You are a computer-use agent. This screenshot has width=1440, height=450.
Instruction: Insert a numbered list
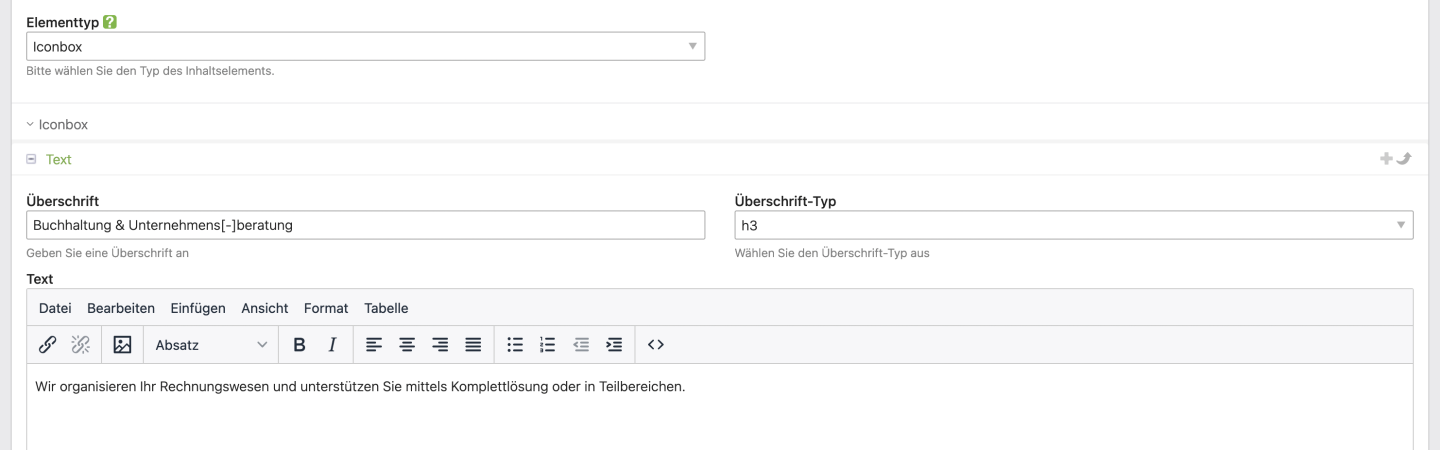pyautogui.click(x=547, y=345)
